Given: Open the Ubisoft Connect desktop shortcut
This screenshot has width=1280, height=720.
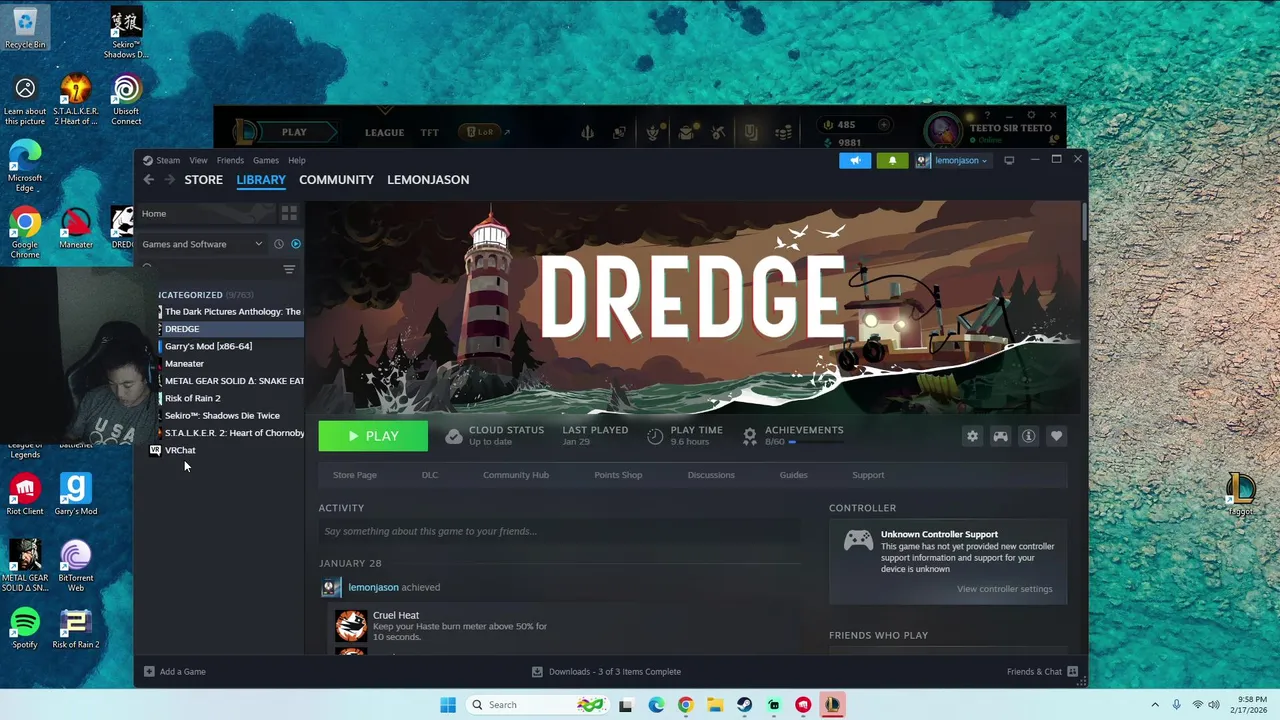Looking at the screenshot, I should (126, 101).
